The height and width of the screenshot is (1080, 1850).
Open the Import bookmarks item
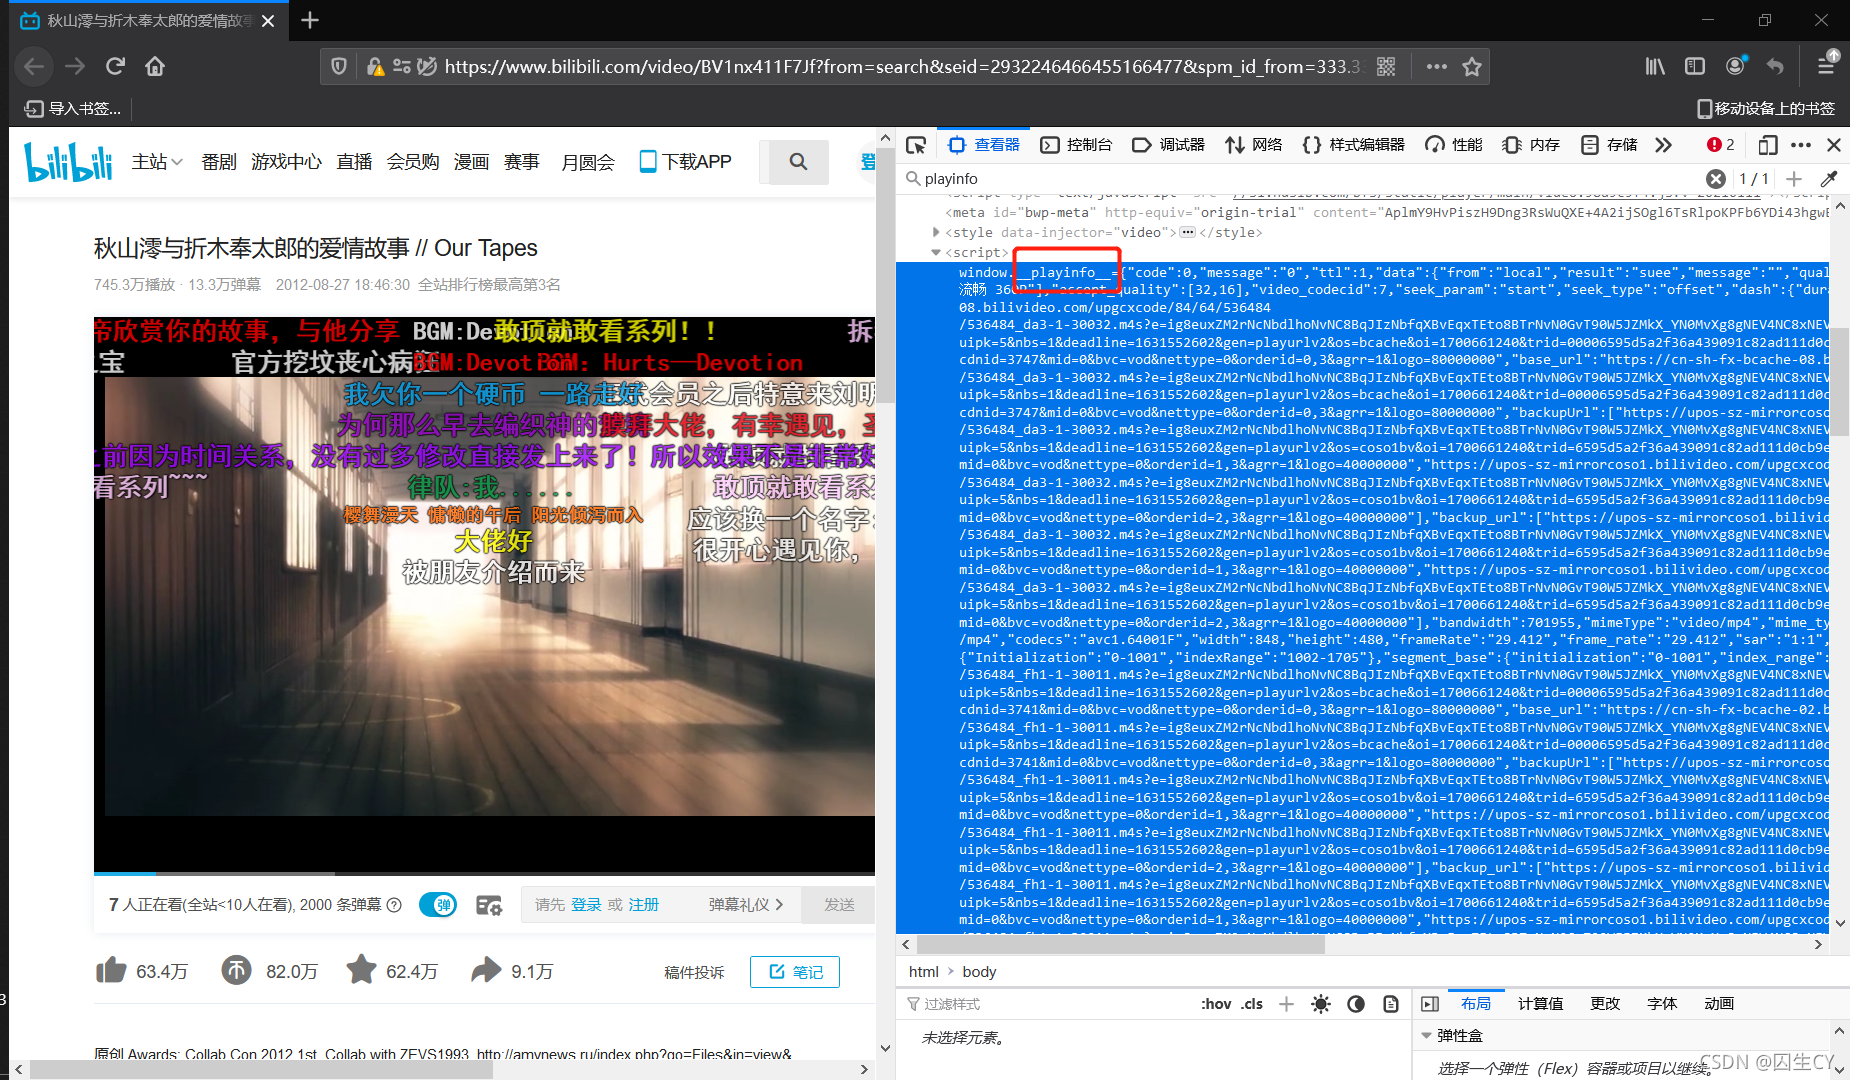pyautogui.click(x=73, y=108)
